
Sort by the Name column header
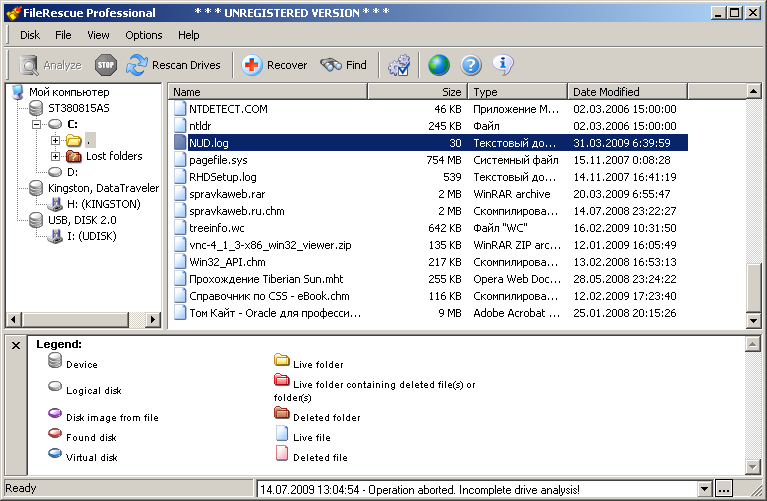pos(268,91)
